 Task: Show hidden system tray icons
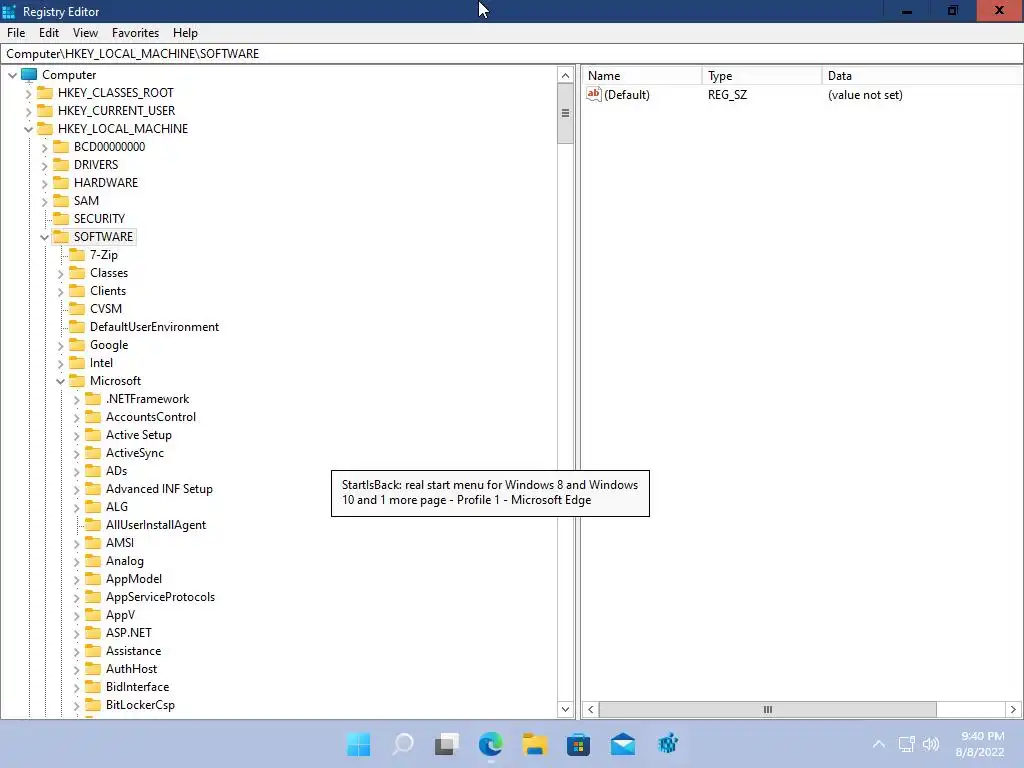point(879,744)
